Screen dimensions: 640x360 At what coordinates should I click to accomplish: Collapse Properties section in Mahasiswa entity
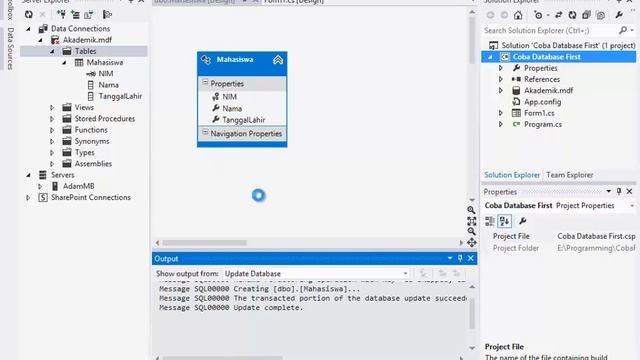205,83
